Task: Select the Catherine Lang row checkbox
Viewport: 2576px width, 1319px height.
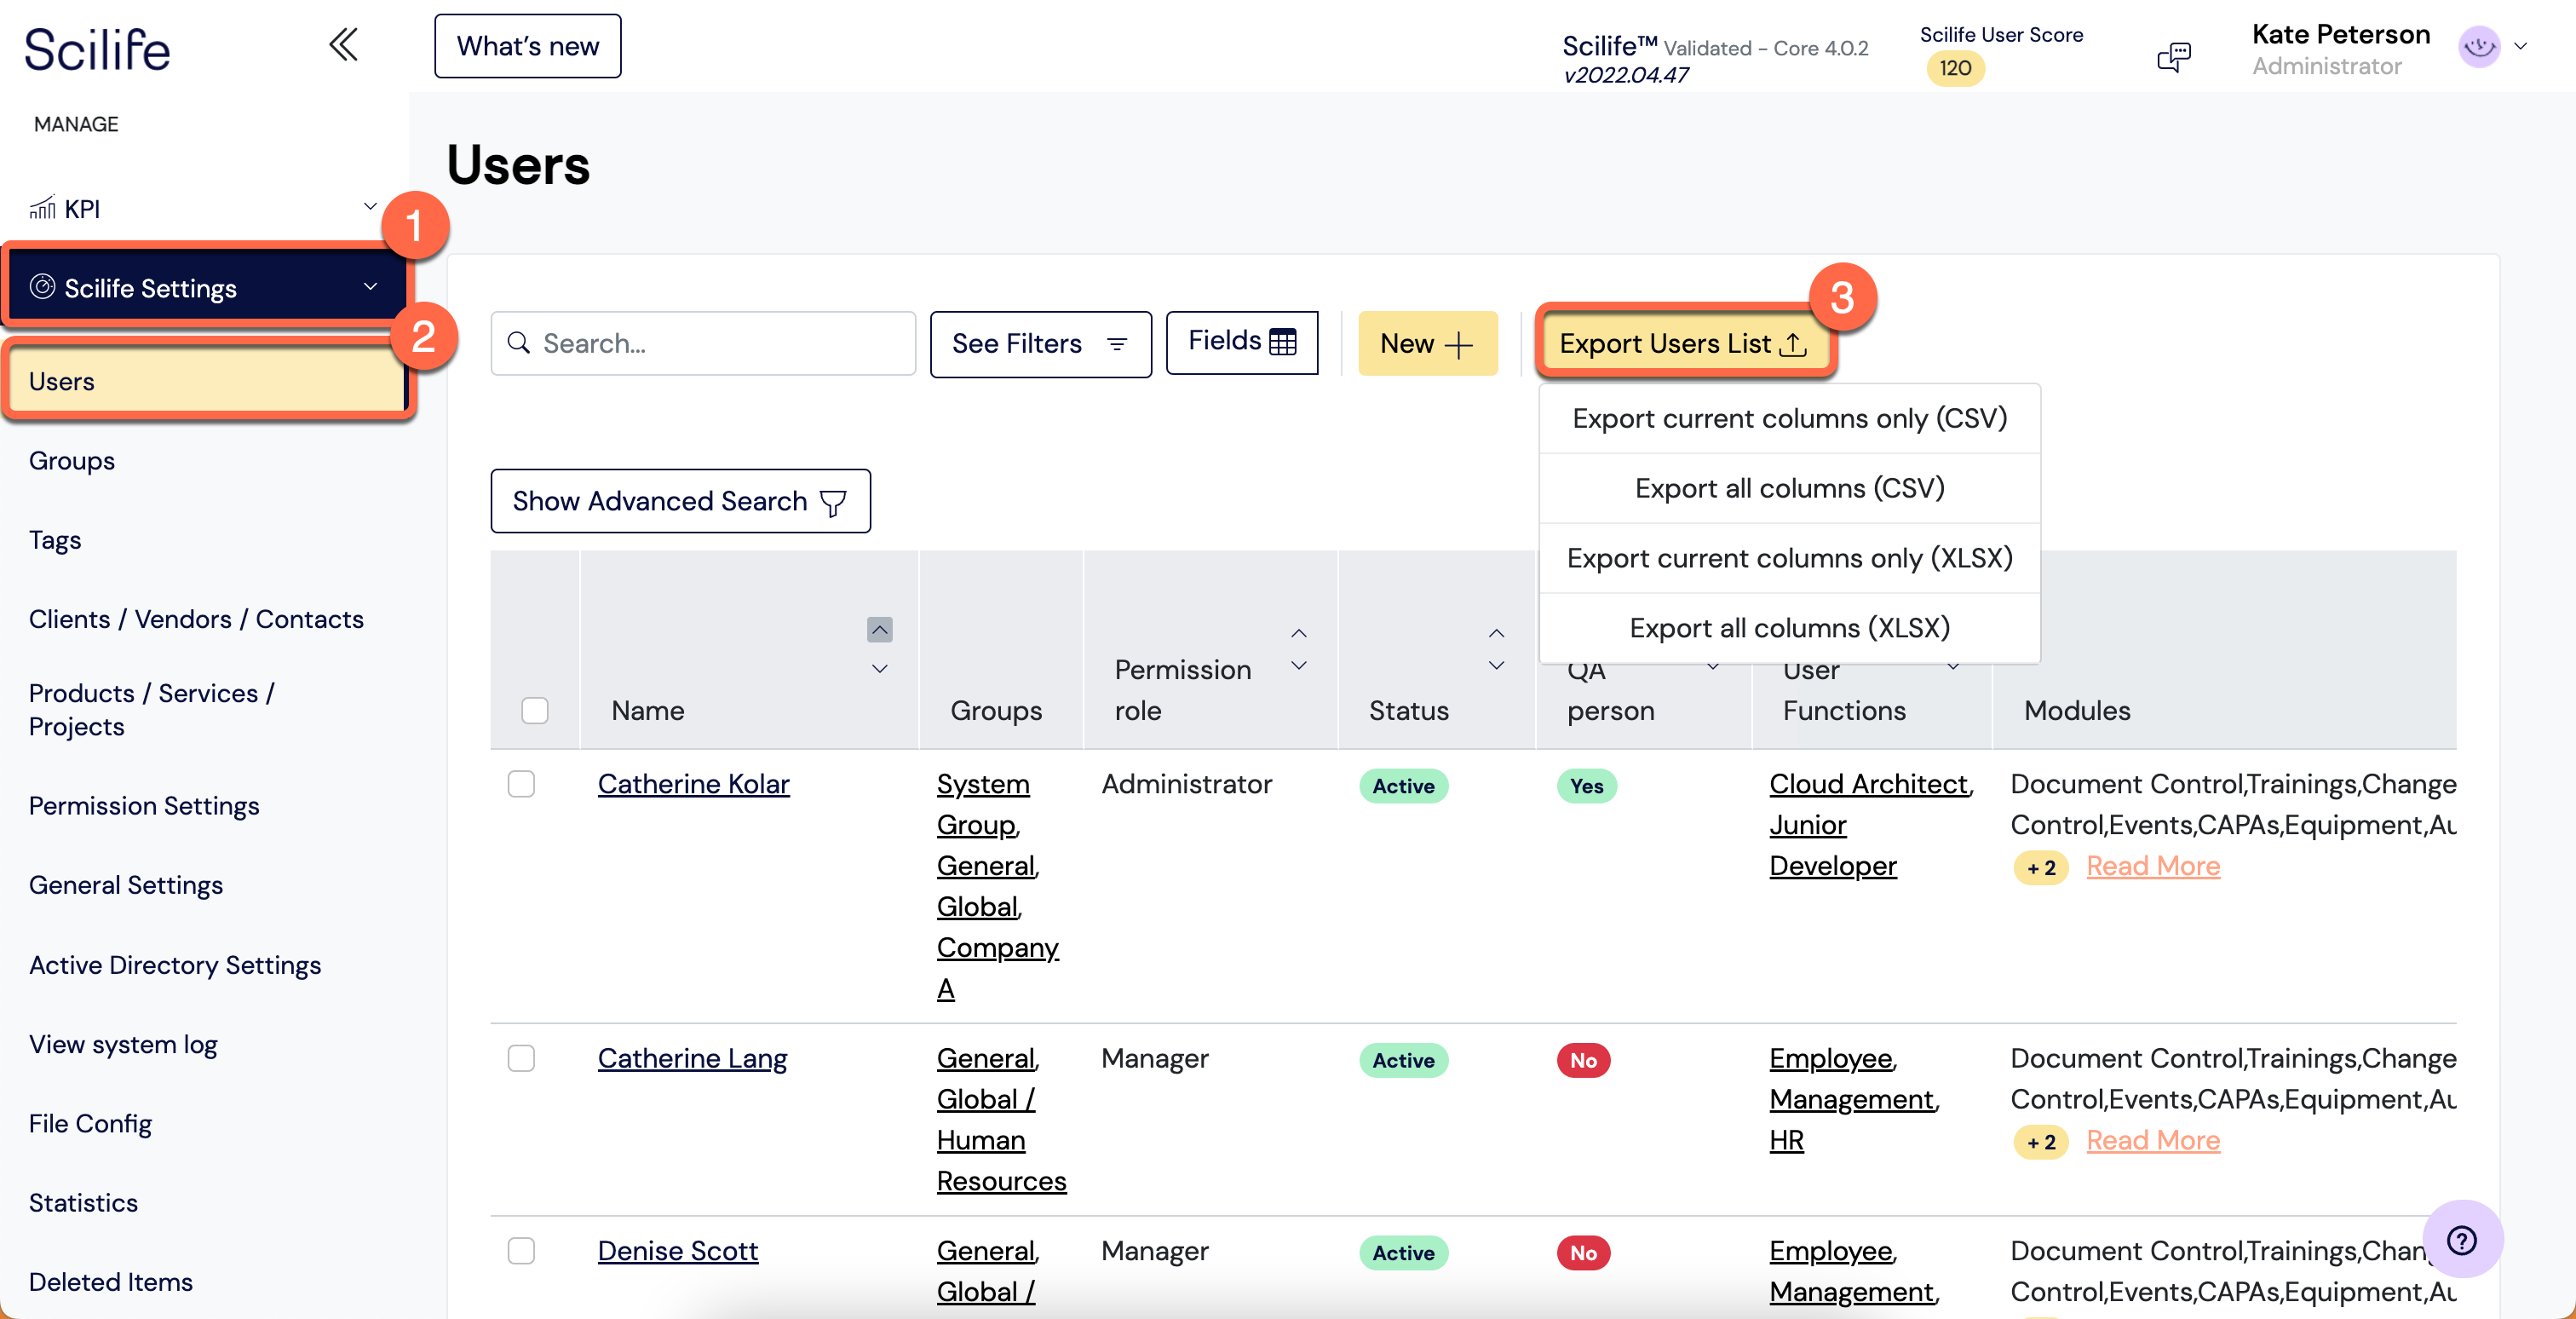Action: pyautogui.click(x=521, y=1058)
